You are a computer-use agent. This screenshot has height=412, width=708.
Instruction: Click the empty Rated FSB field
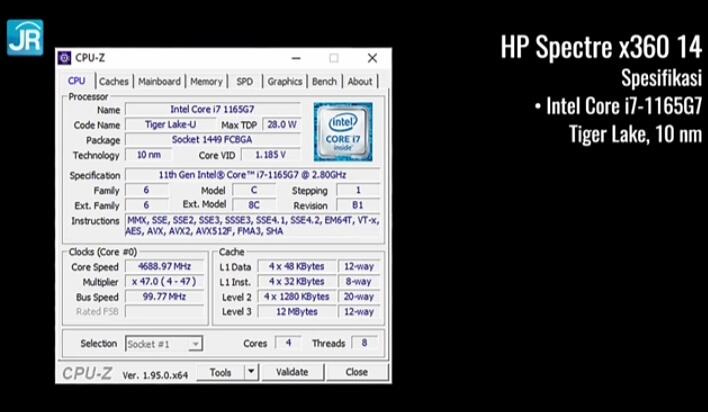point(164,312)
